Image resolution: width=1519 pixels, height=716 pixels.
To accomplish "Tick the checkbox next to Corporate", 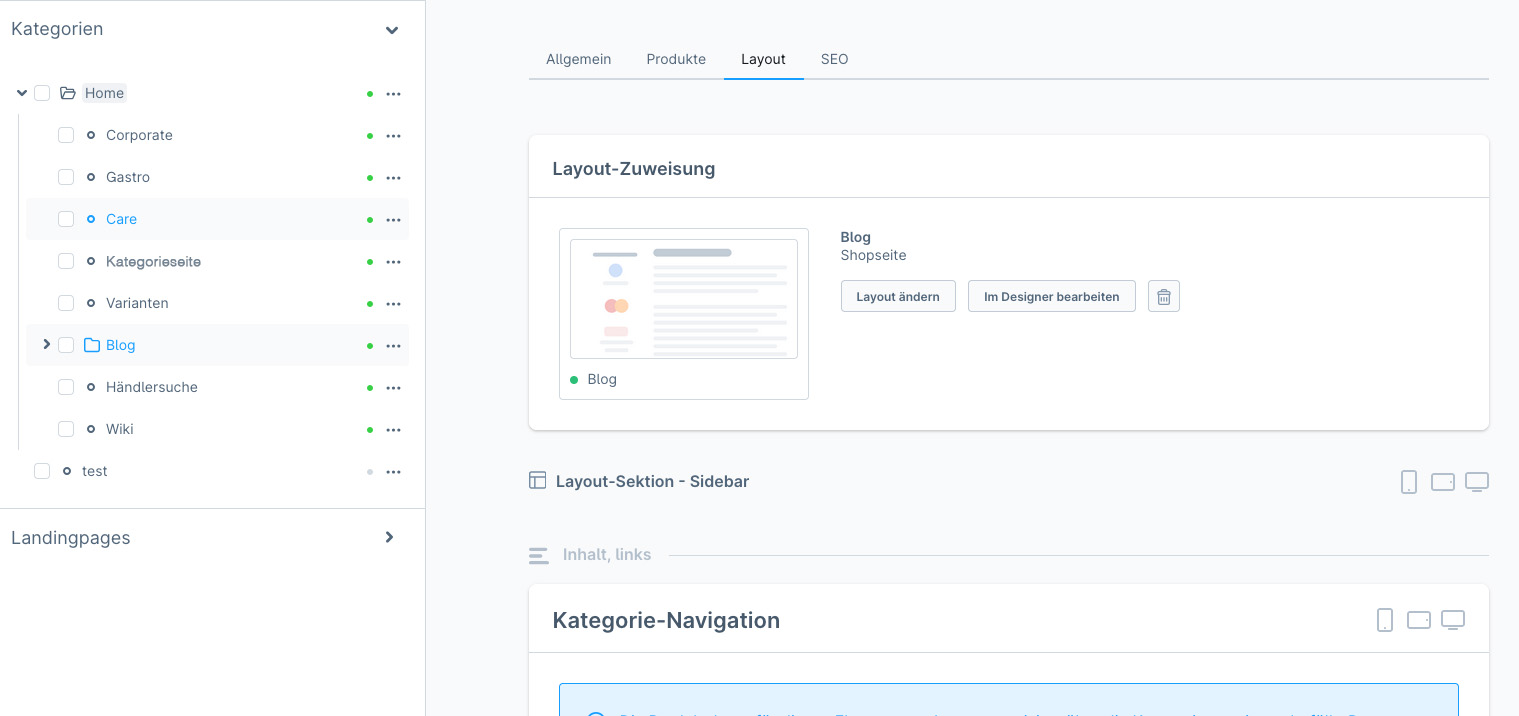I will point(66,135).
